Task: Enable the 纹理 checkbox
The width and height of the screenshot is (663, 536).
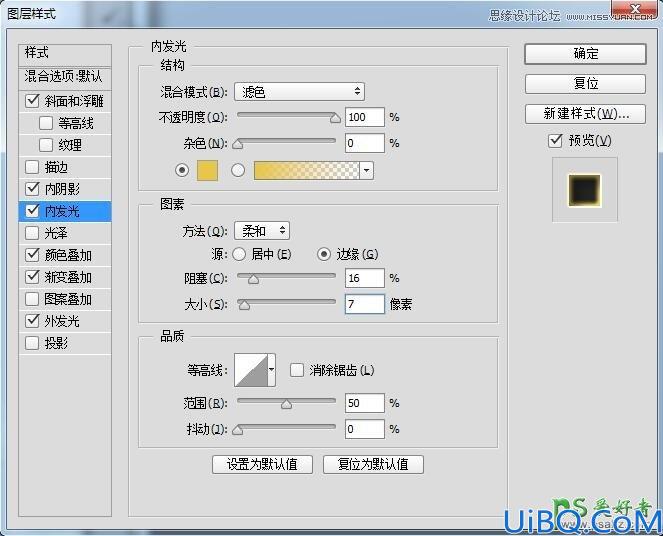Action: coord(46,145)
